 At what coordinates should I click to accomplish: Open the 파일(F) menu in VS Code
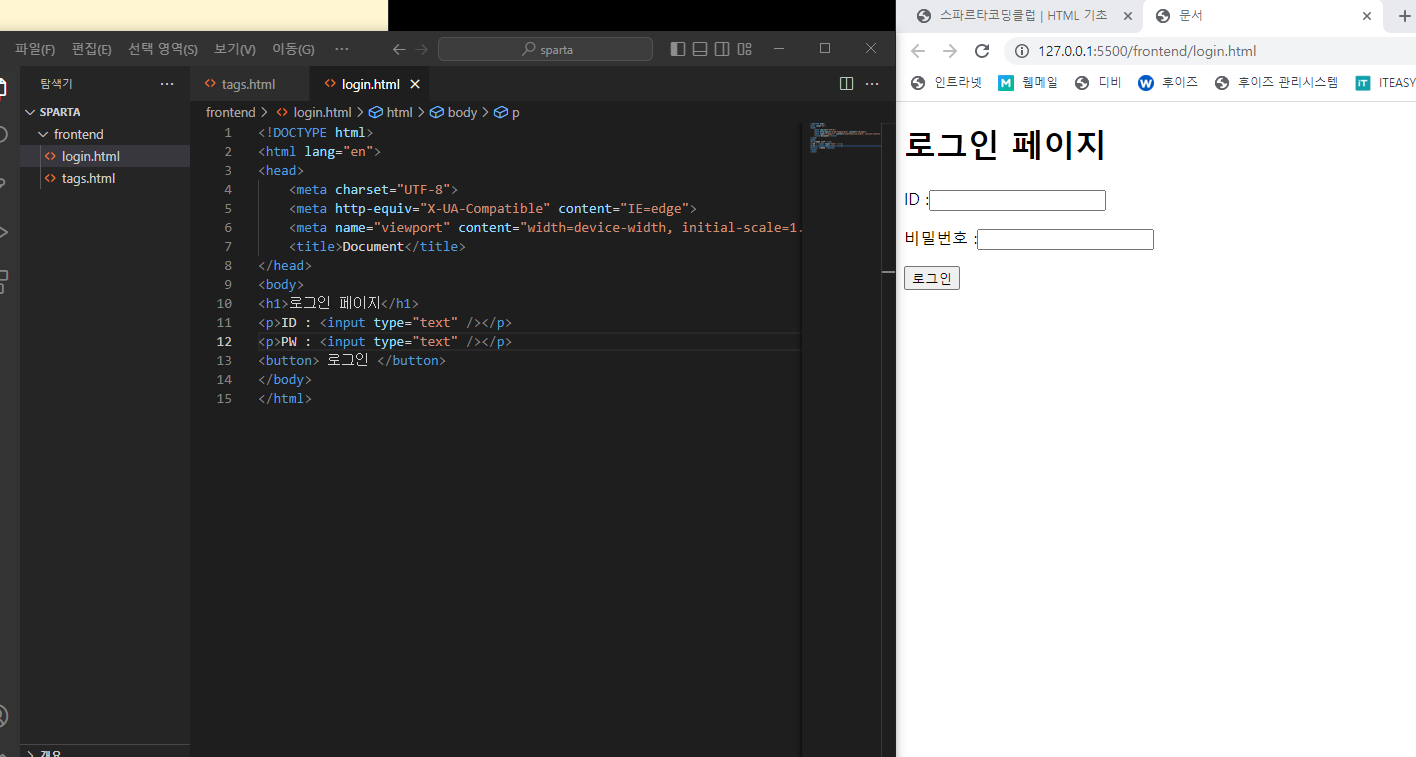(x=35, y=49)
